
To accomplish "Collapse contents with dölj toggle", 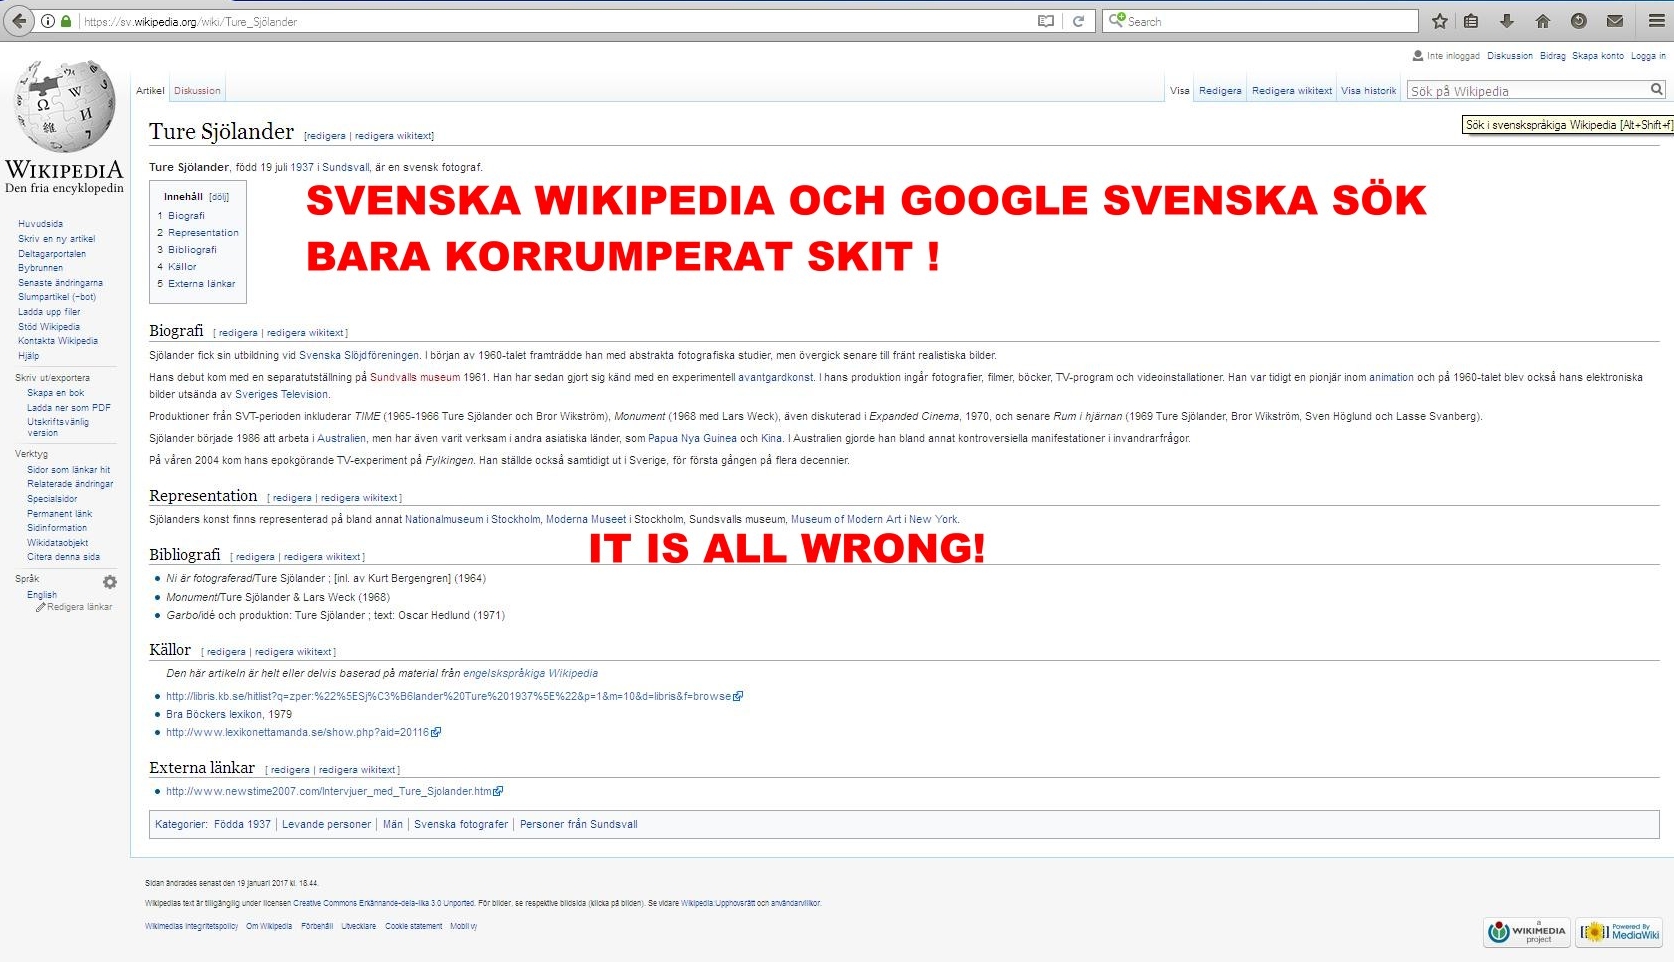I will 219,197.
